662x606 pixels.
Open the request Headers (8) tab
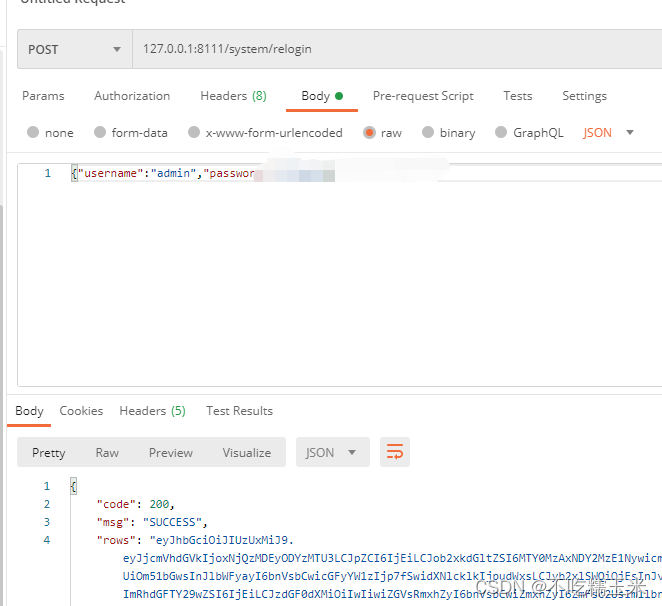point(233,96)
